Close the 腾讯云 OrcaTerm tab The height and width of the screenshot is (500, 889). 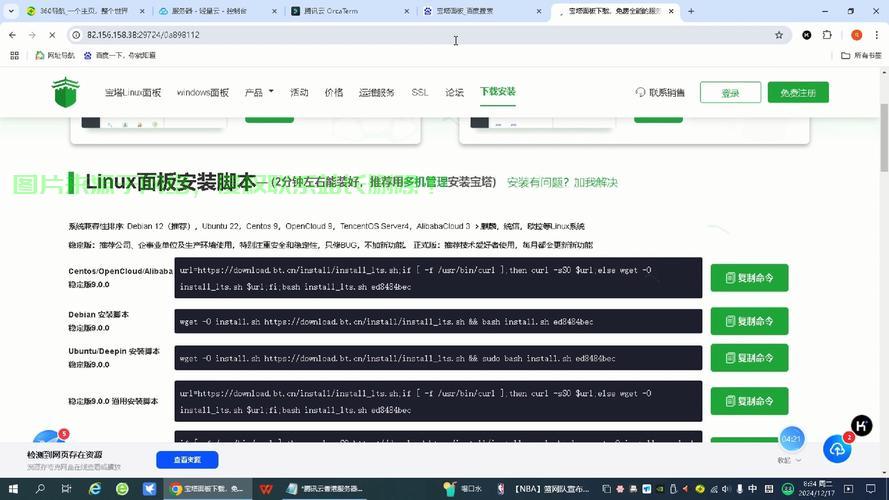[x=407, y=11]
